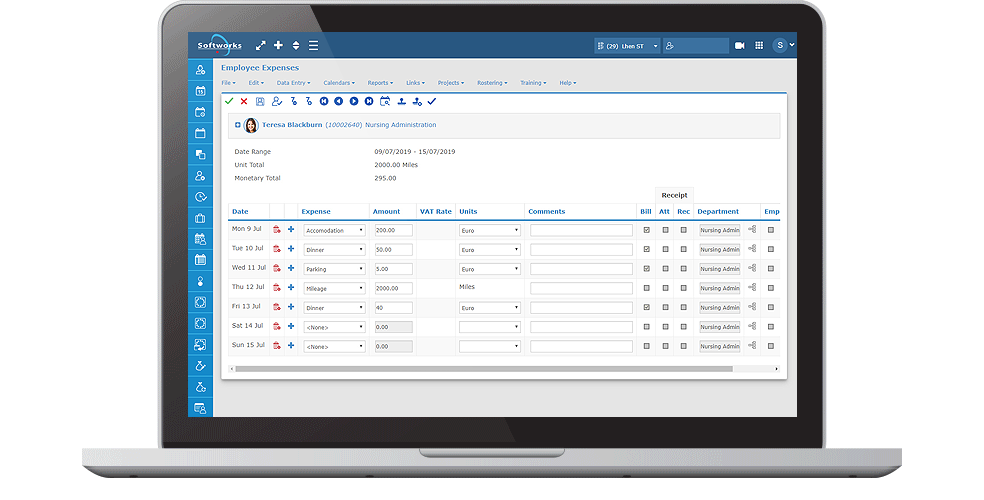Click the amount field showing 200.00
The width and height of the screenshot is (984, 500).
tap(393, 230)
